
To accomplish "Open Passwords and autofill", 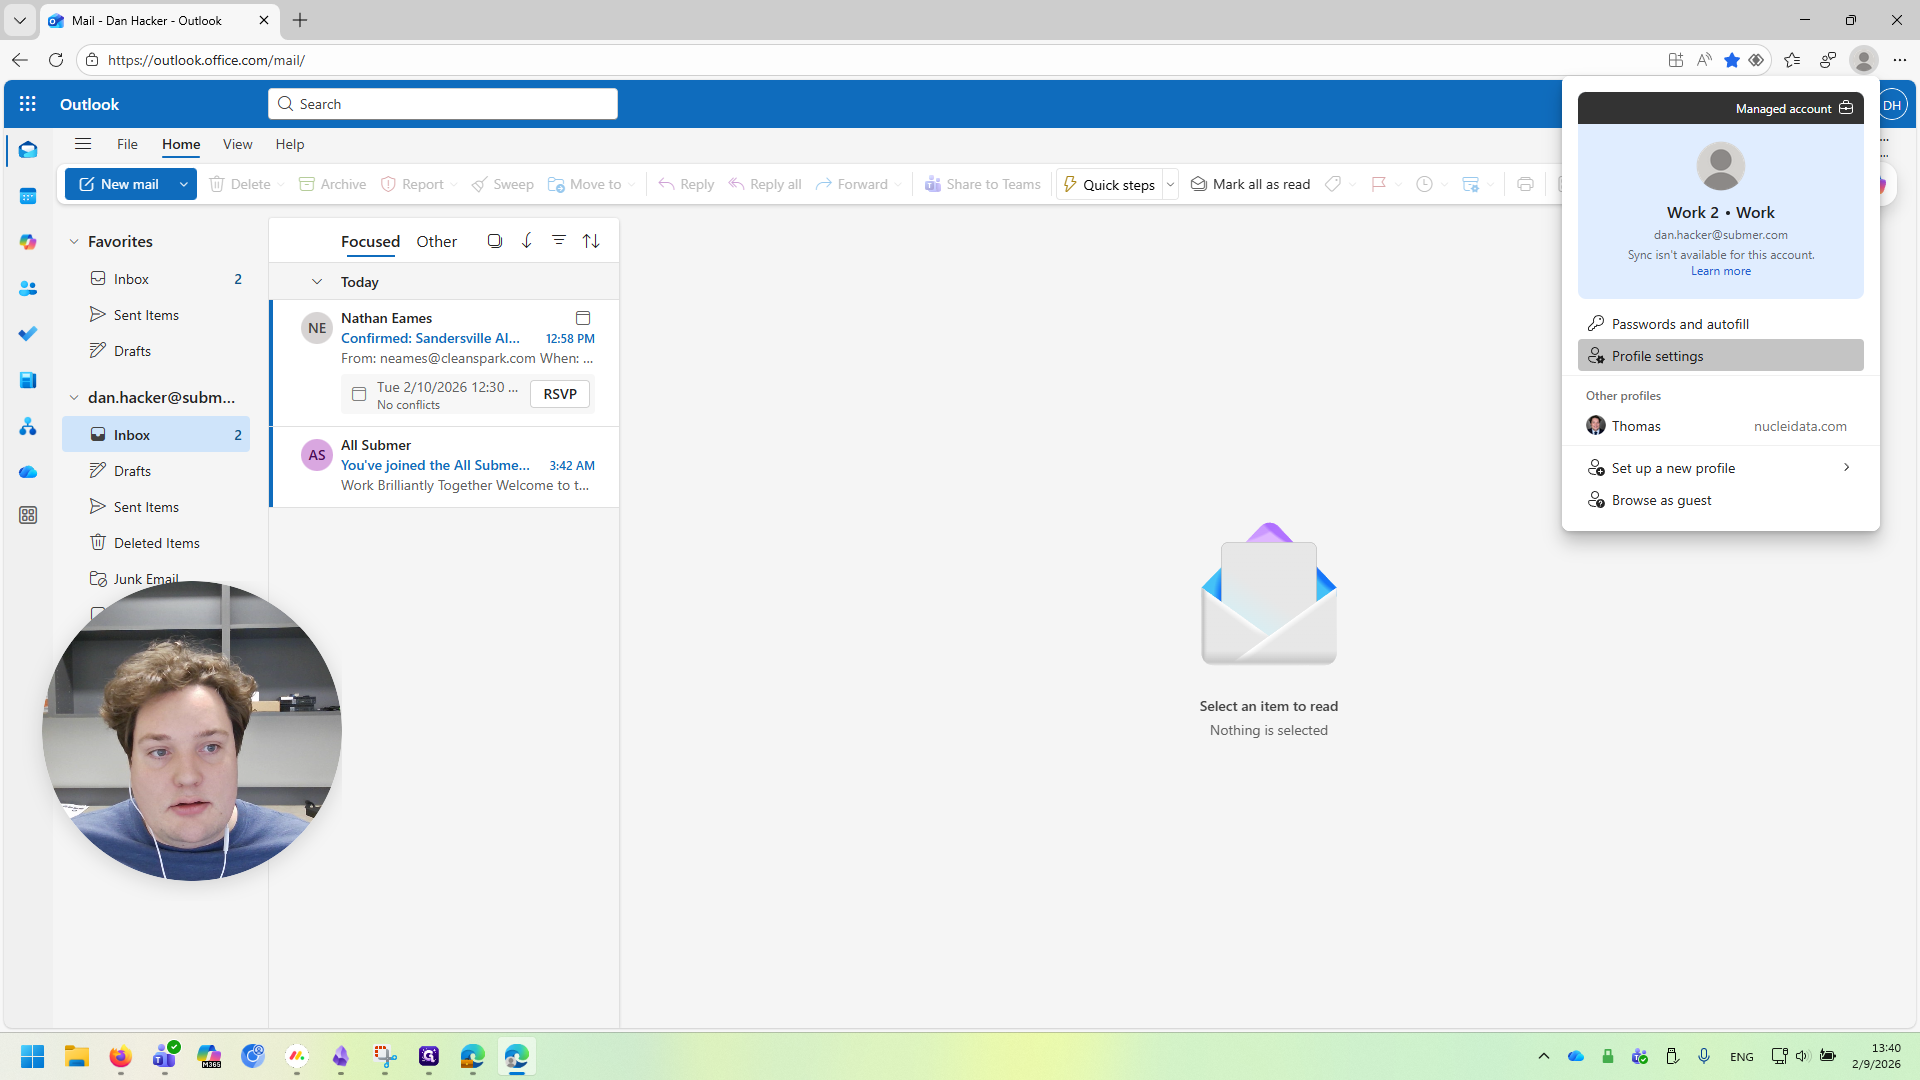I will [1720, 324].
